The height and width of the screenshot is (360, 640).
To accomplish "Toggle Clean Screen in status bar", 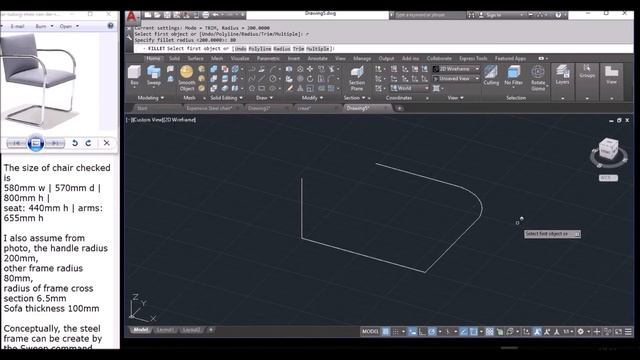I will [618, 331].
